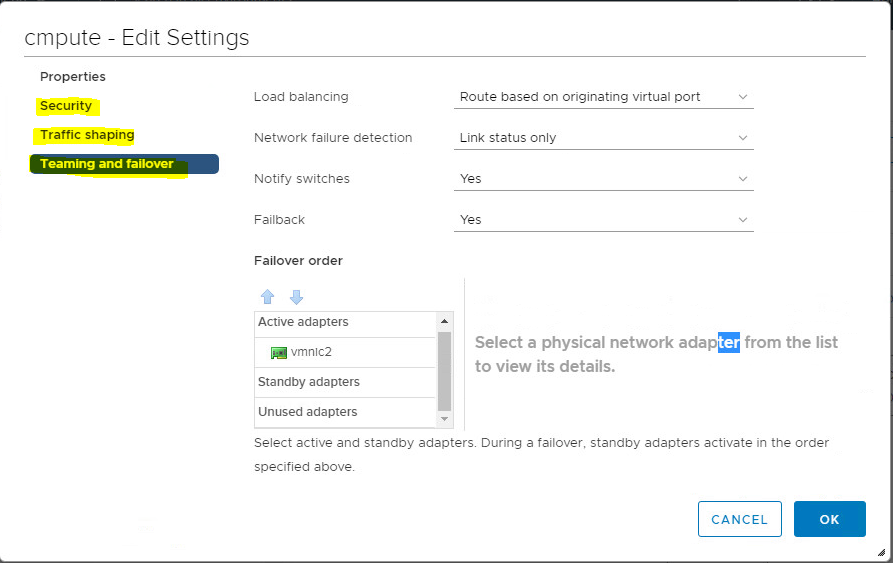Screen dimensions: 893x563
Task: Go to the Properties section
Action: (73, 77)
